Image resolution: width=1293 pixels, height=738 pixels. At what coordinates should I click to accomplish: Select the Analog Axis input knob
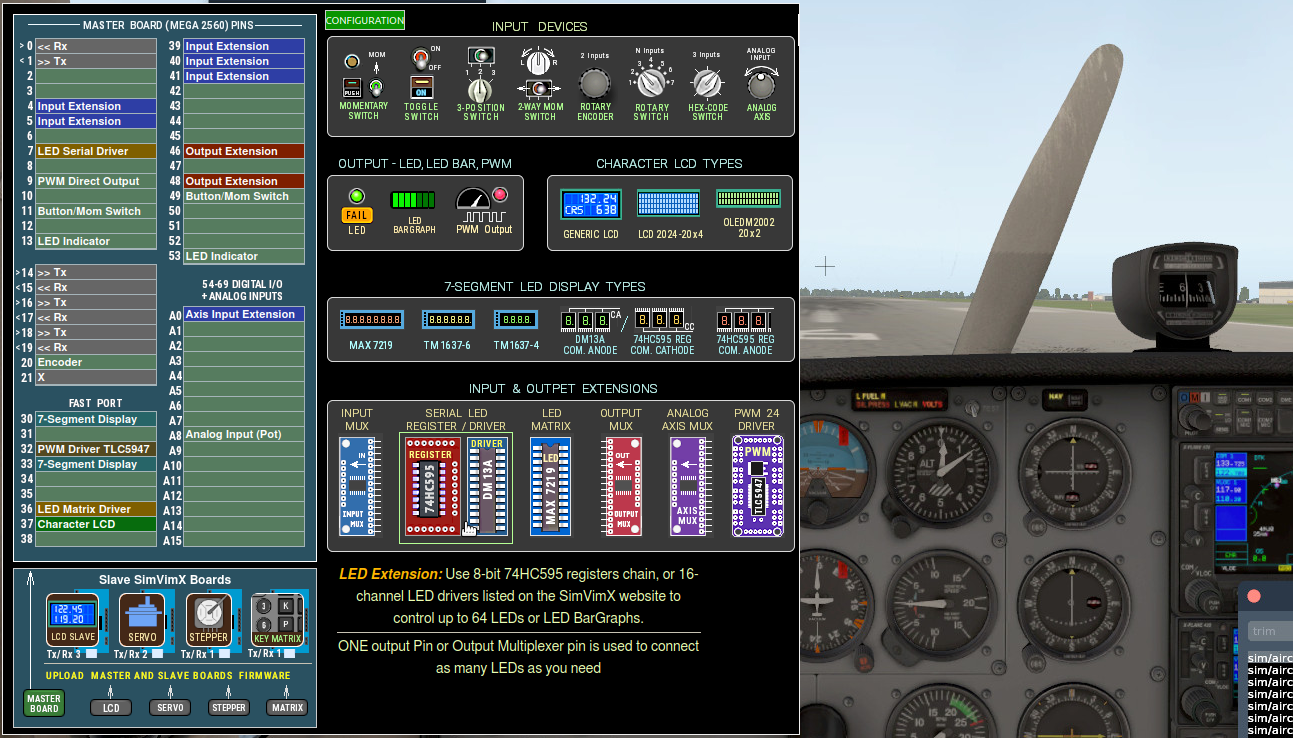[761, 84]
